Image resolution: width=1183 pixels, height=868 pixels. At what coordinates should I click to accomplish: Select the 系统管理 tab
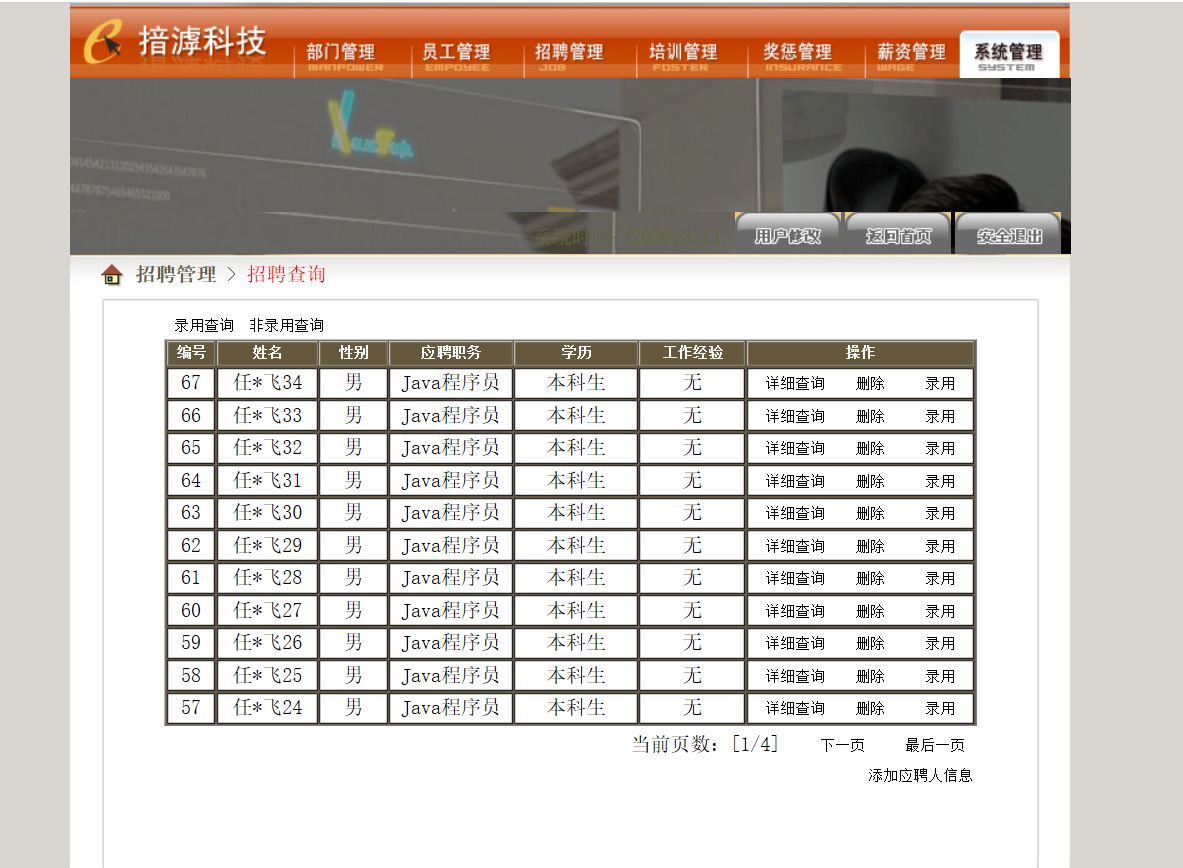coord(1008,55)
